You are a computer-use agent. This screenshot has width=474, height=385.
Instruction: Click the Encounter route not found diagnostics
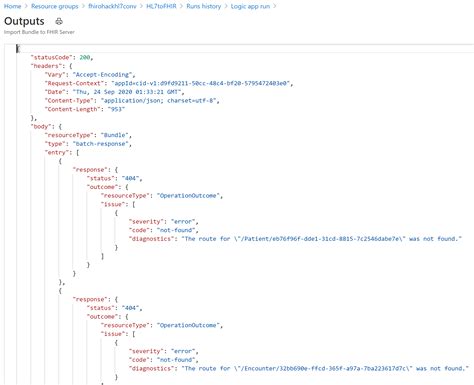click(x=298, y=369)
